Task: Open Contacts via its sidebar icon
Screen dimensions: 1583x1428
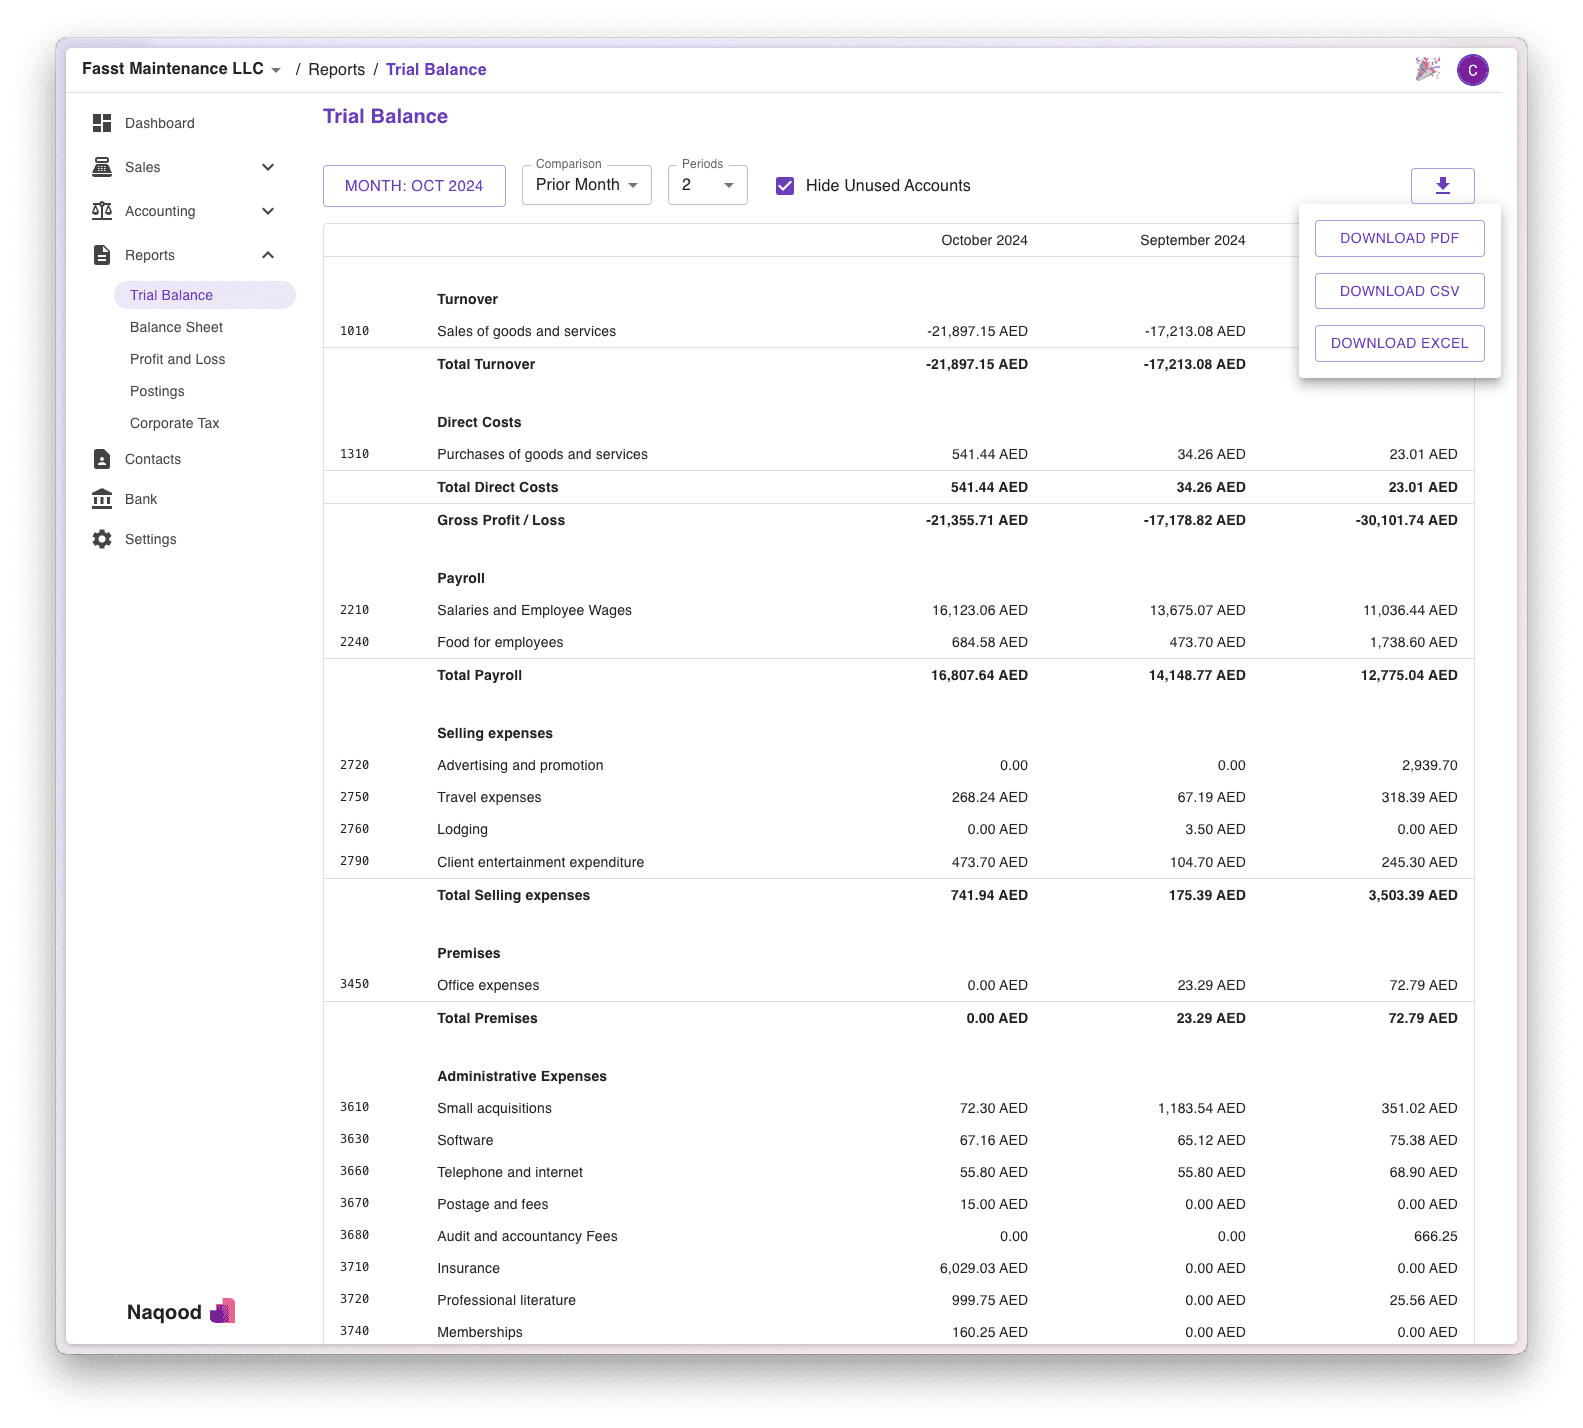Action: click(x=102, y=459)
